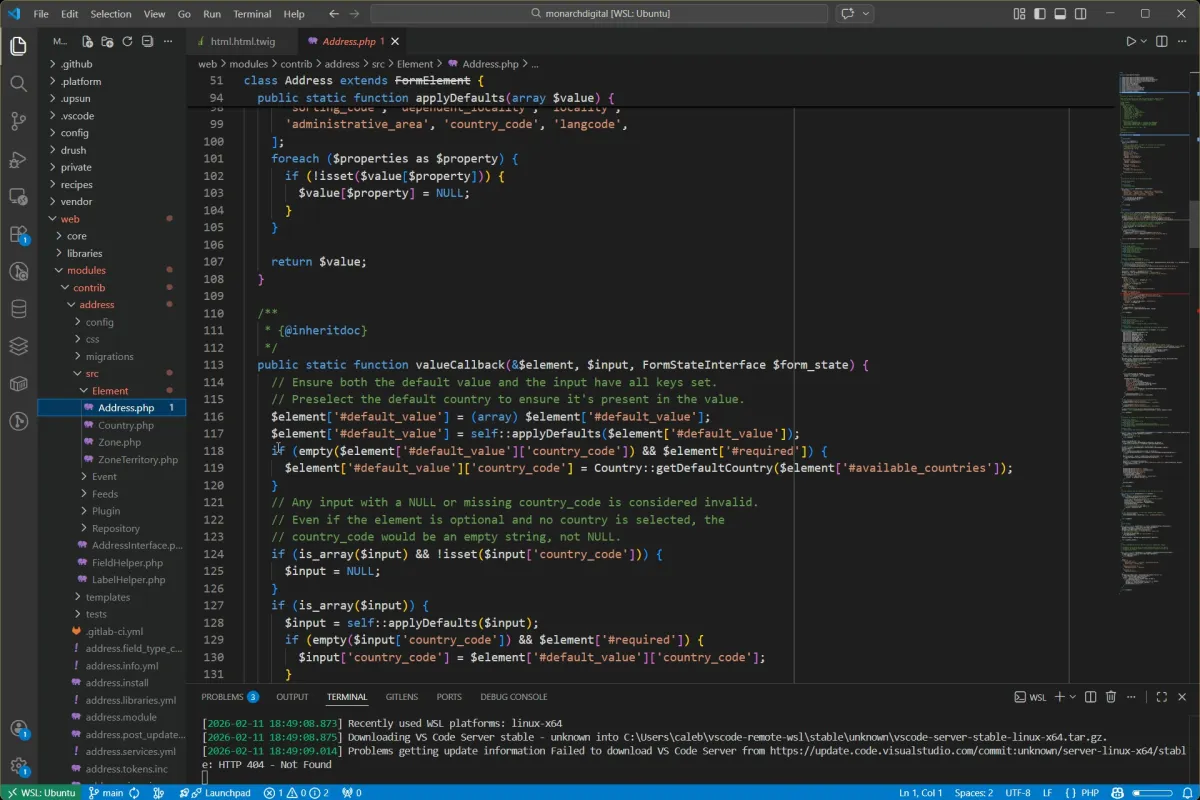Image resolution: width=1200 pixels, height=800 pixels.
Task: Click Address.php breadcrumb above the editor
Action: pos(490,62)
